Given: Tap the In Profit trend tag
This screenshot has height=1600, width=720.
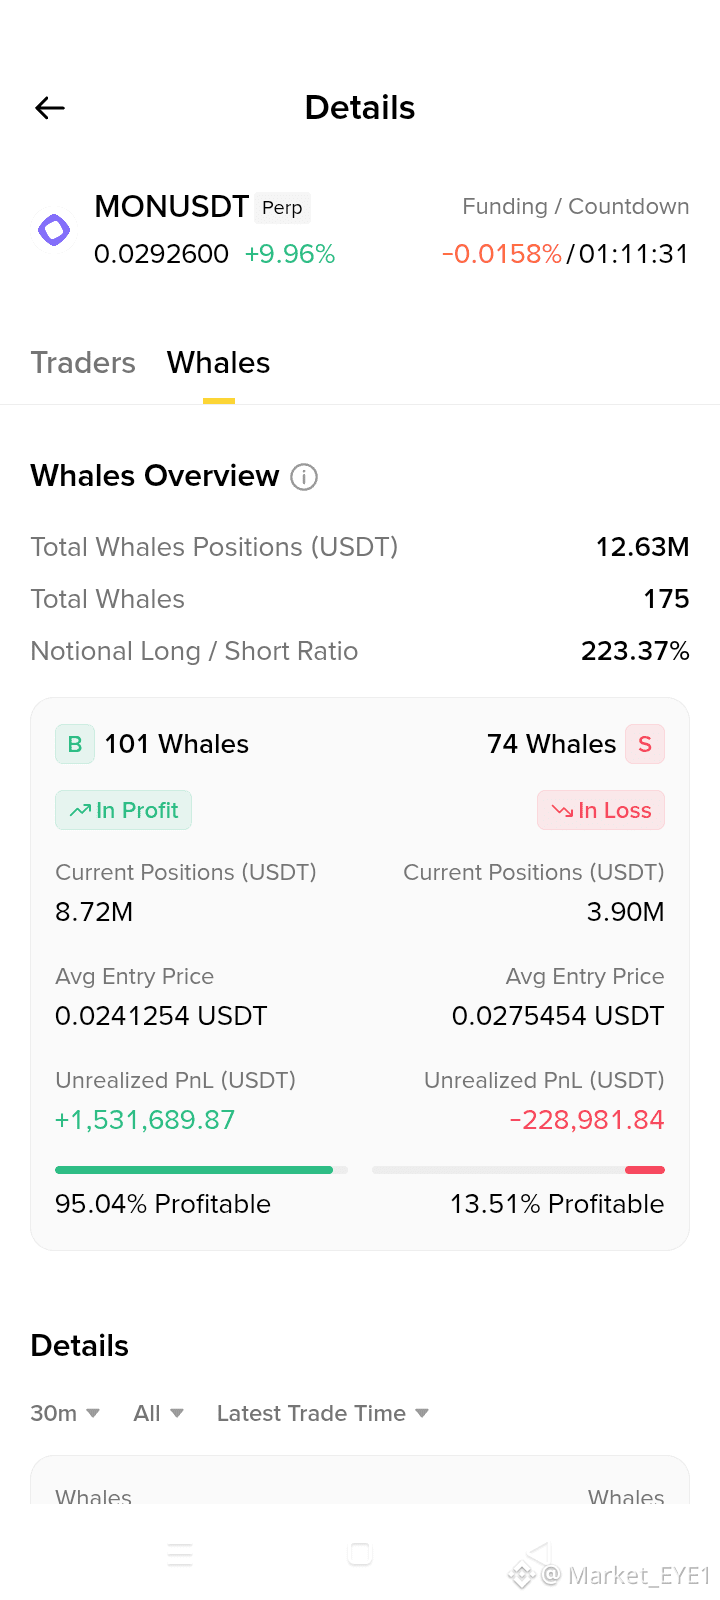Looking at the screenshot, I should [x=123, y=810].
